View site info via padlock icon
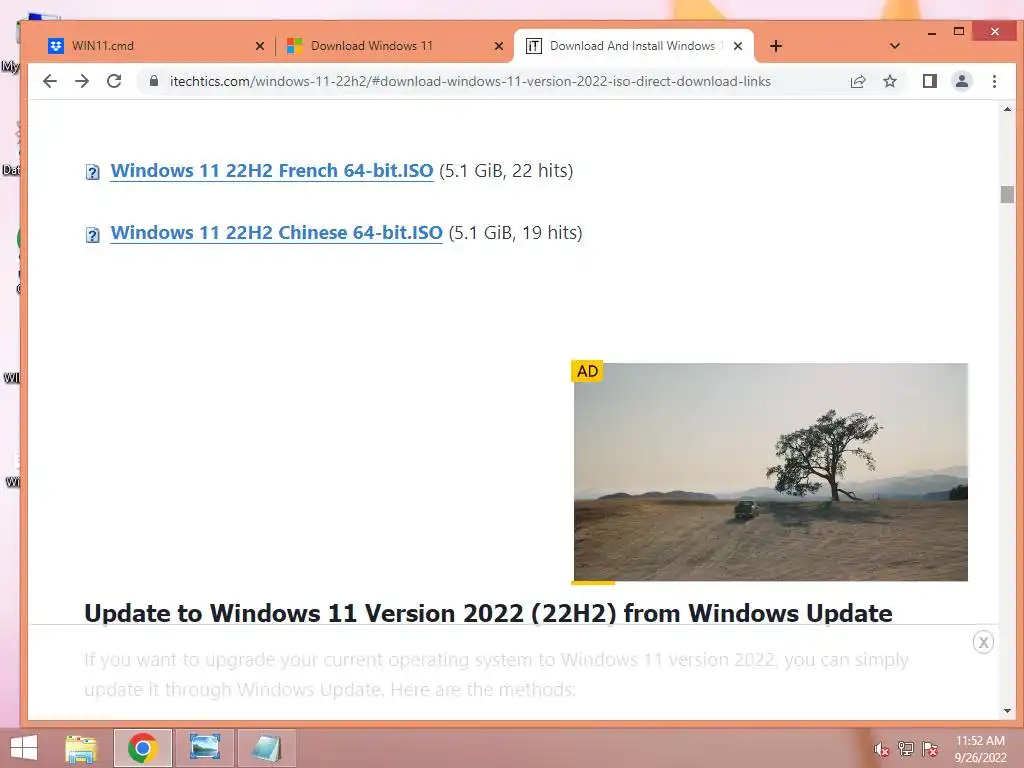Screen dimensions: 1024x768 (153, 81)
